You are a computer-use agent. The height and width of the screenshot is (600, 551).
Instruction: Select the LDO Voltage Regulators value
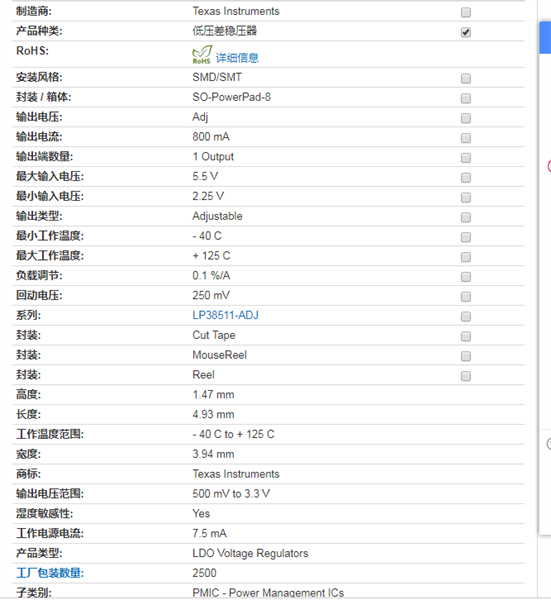(250, 553)
